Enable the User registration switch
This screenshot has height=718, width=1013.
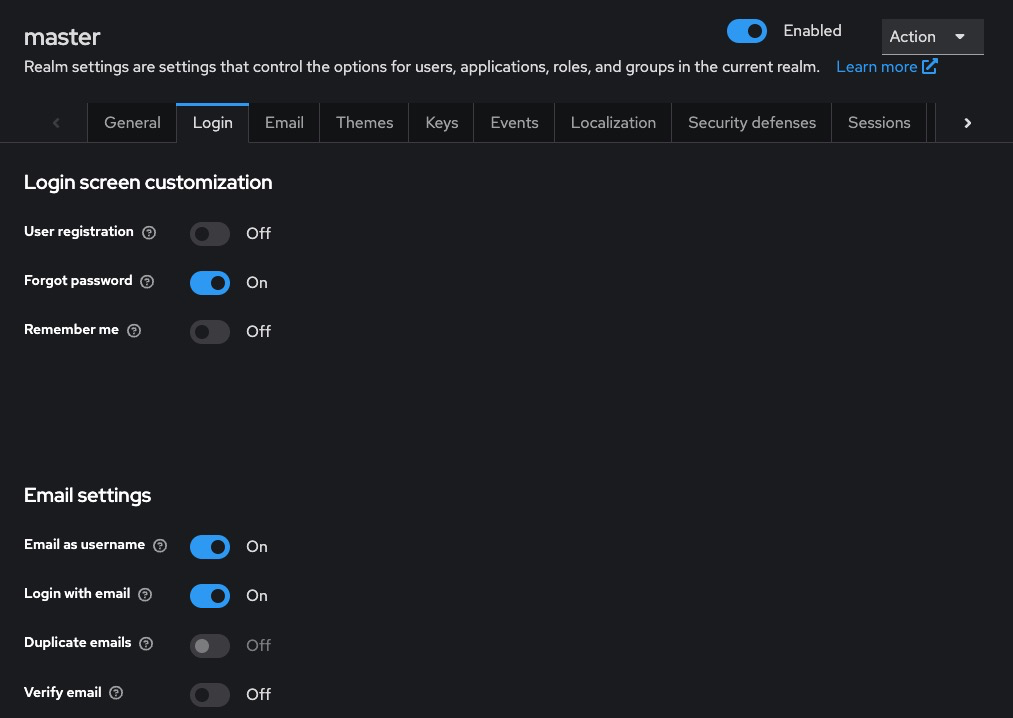coord(210,234)
